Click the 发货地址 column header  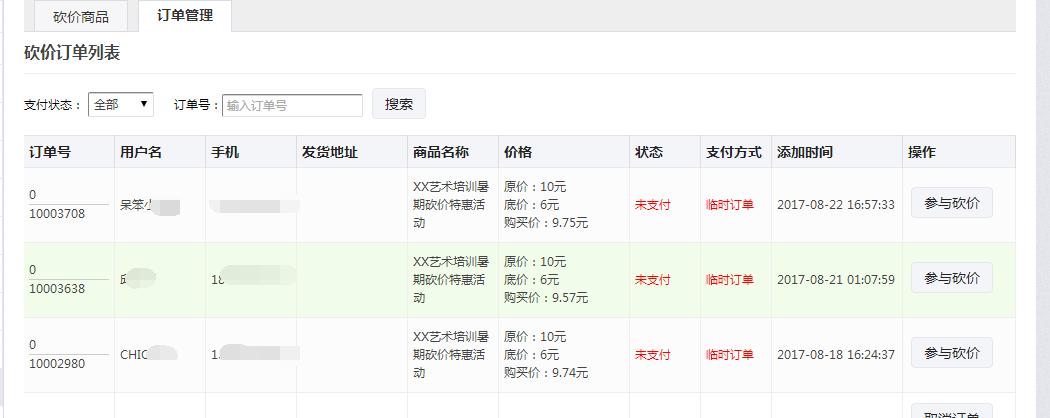[329, 152]
